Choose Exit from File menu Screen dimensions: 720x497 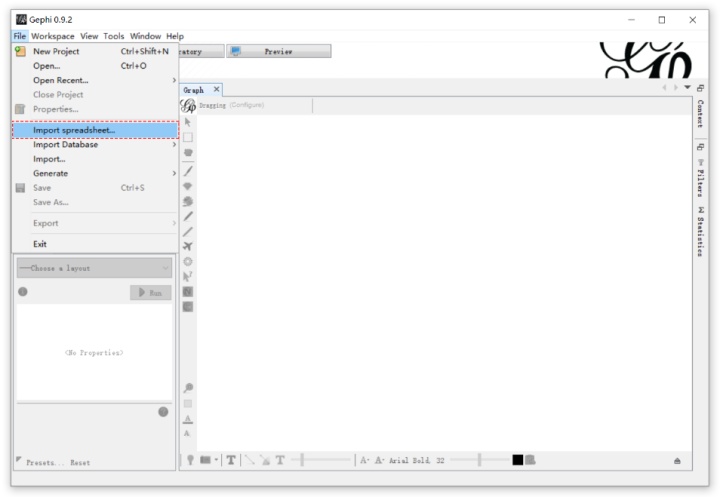(95, 244)
